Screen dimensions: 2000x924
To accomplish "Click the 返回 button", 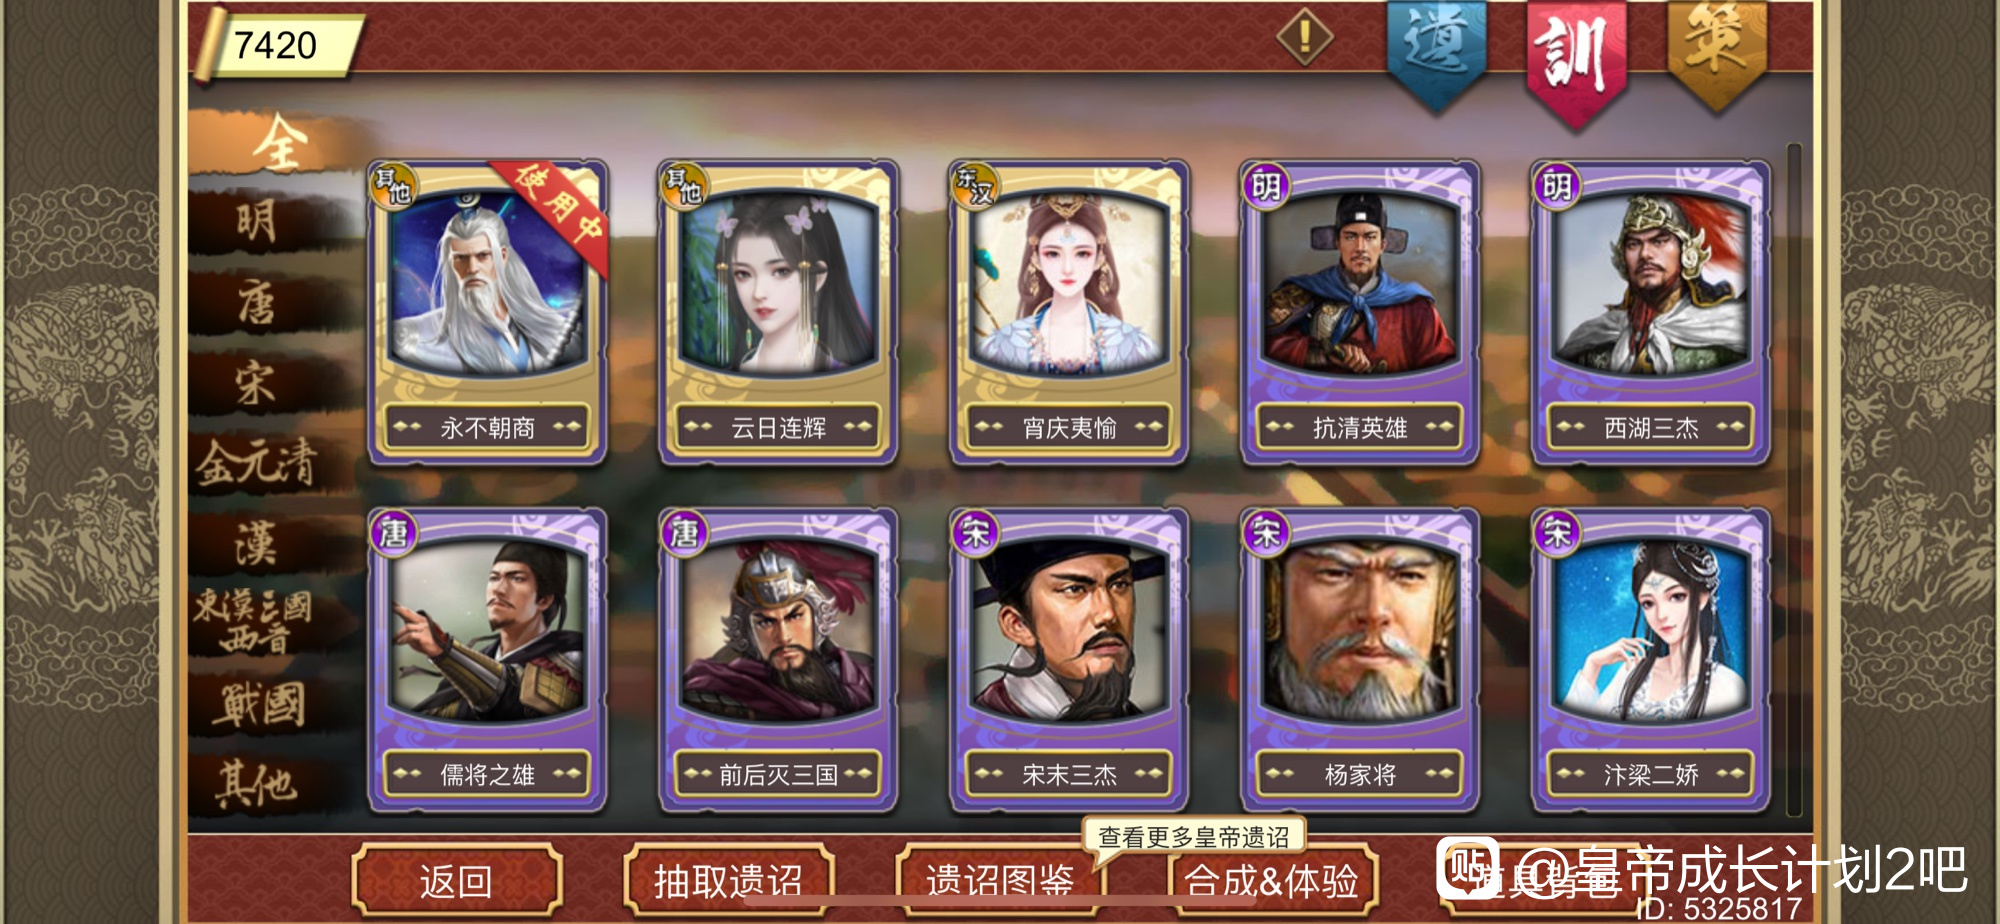I will 456,881.
